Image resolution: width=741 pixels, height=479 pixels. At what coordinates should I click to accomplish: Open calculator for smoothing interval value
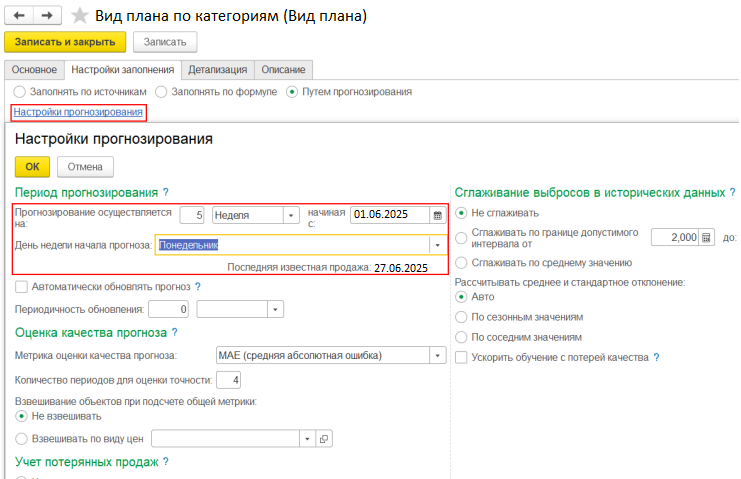(707, 237)
